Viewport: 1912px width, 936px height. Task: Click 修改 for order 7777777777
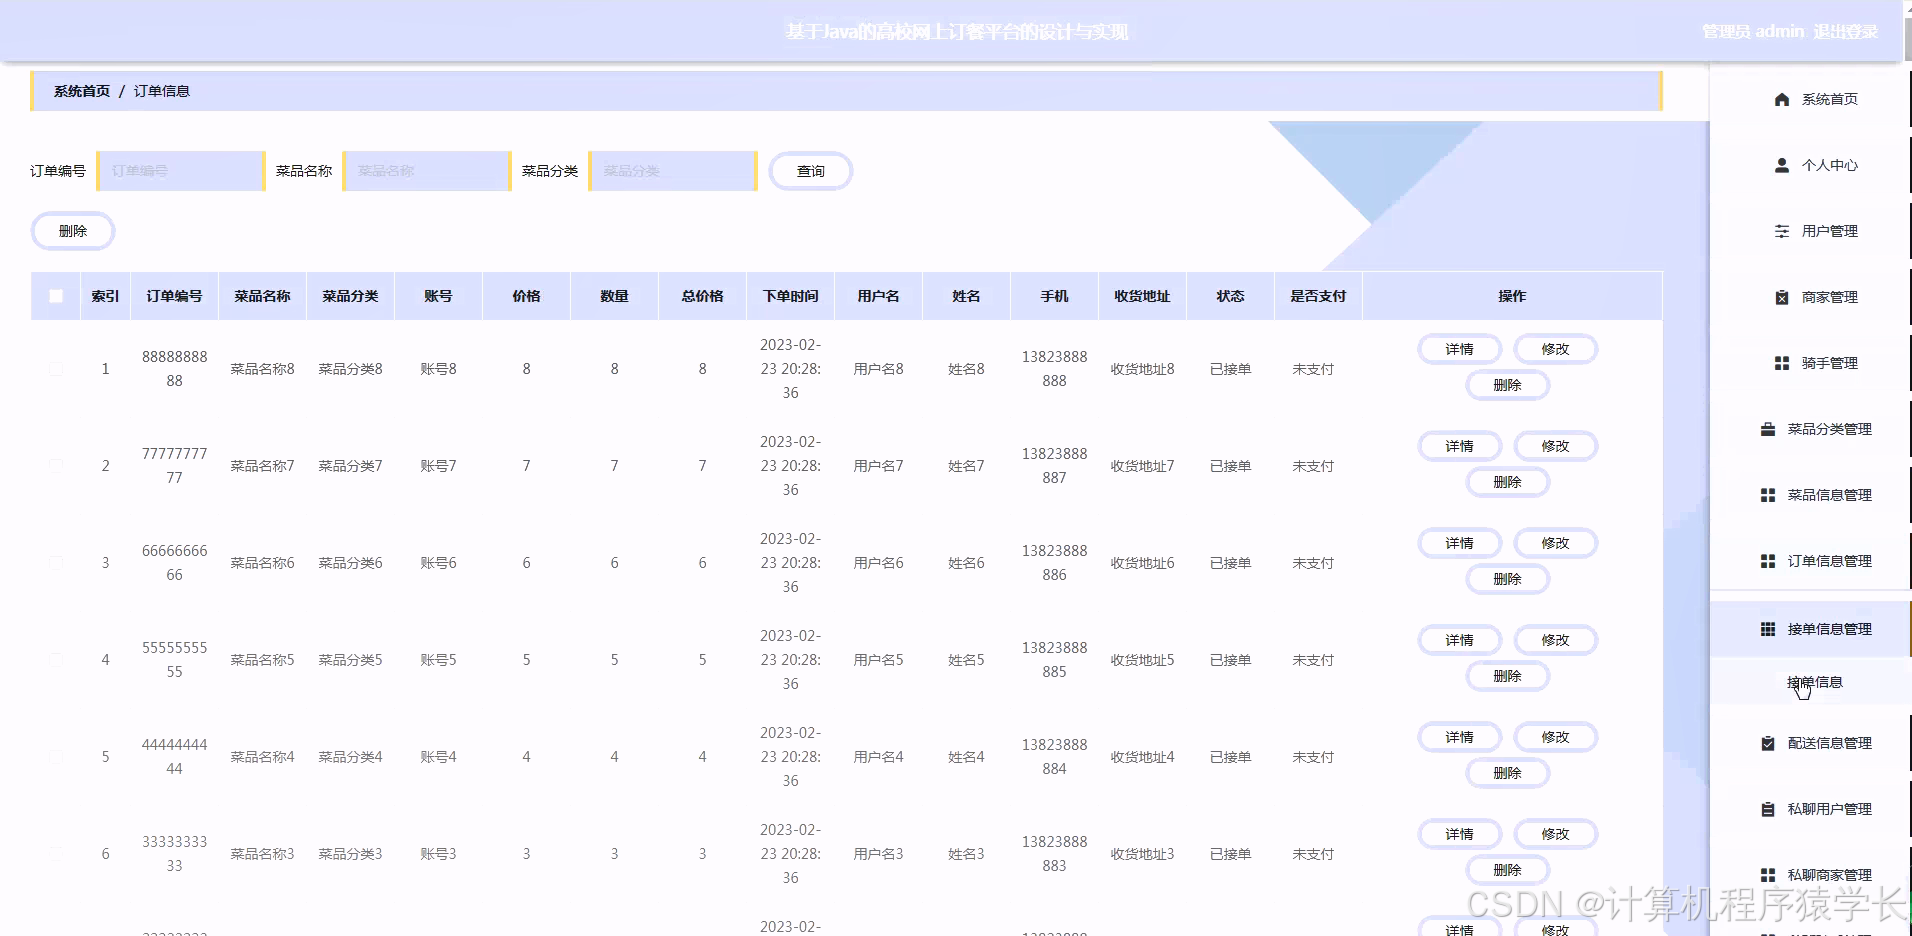pos(1555,446)
